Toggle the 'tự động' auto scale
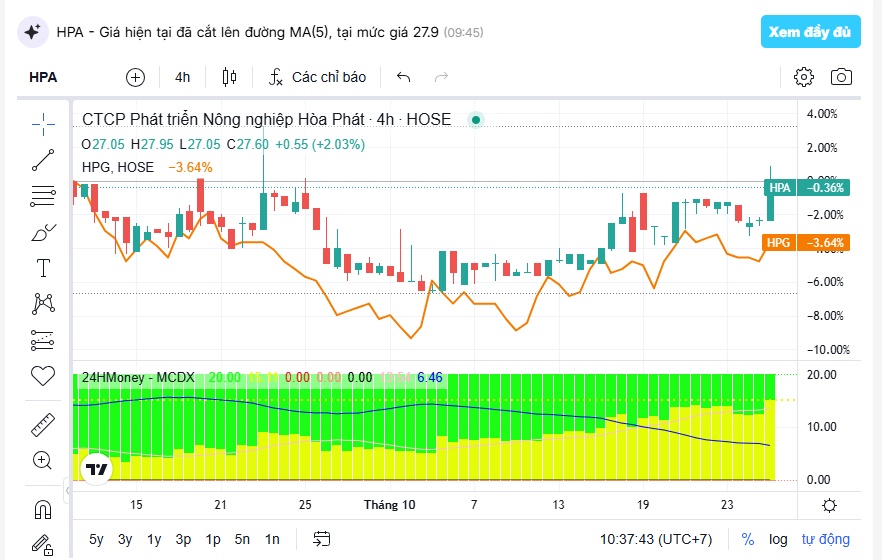 pos(826,539)
